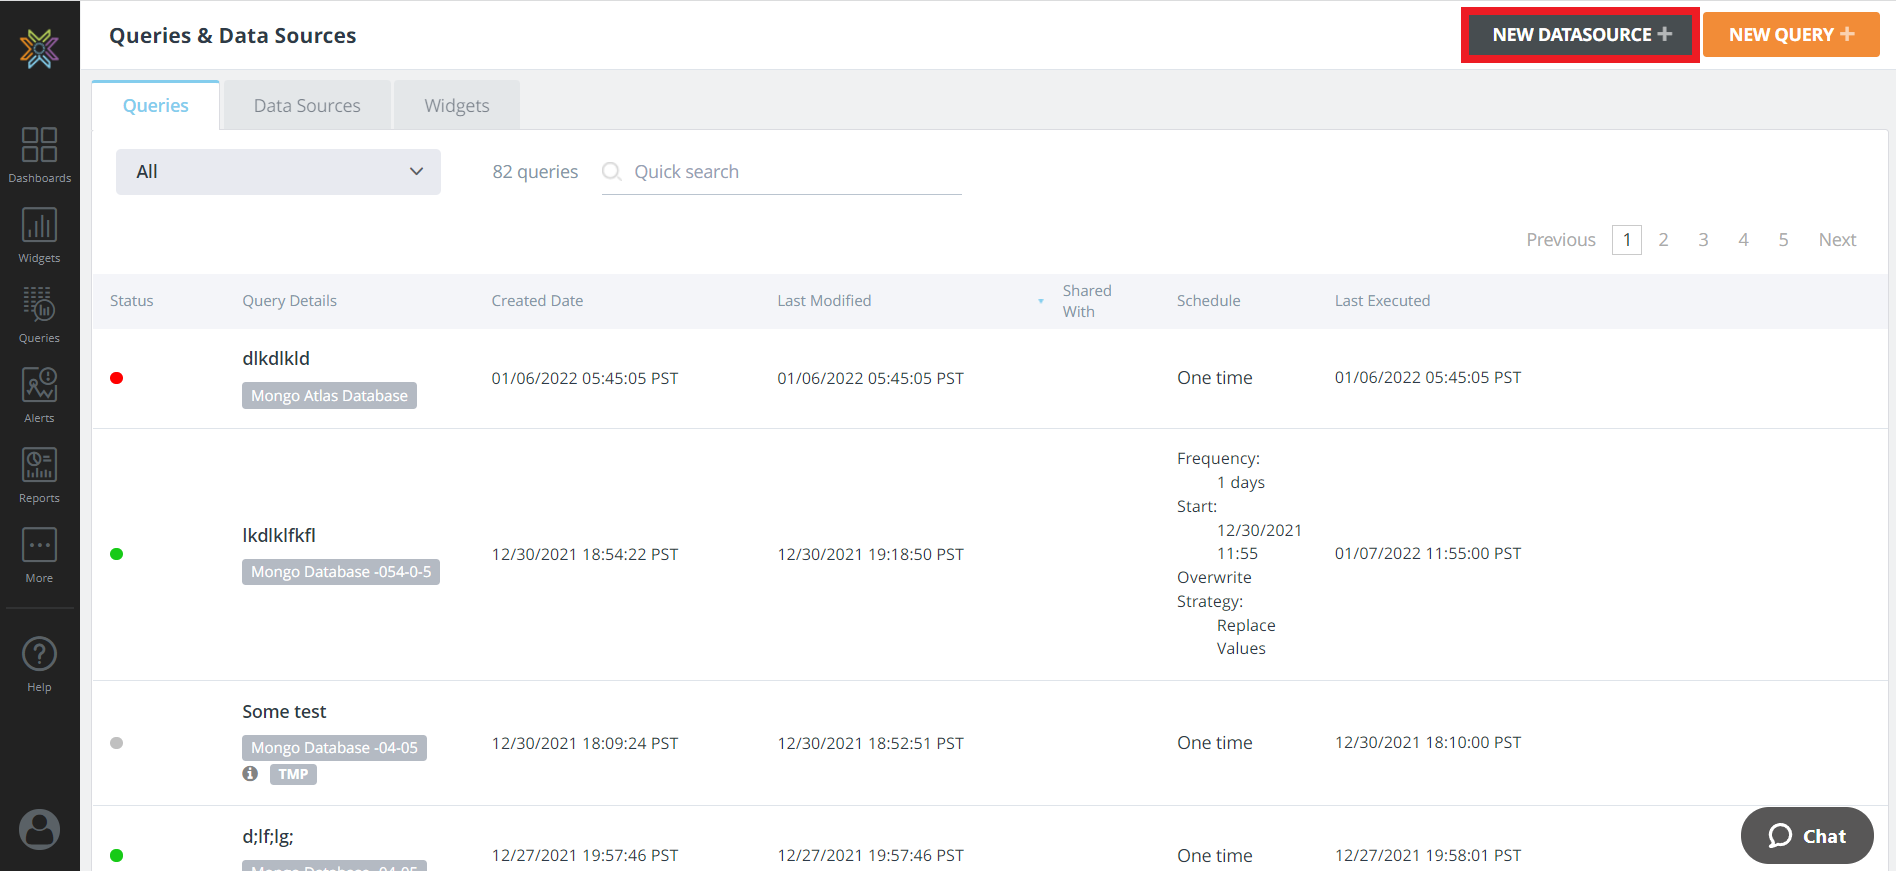Screen dimensions: 1896x871
Task: Click last executed 01/07/2022 11:55:00 PST
Action: click(1428, 553)
